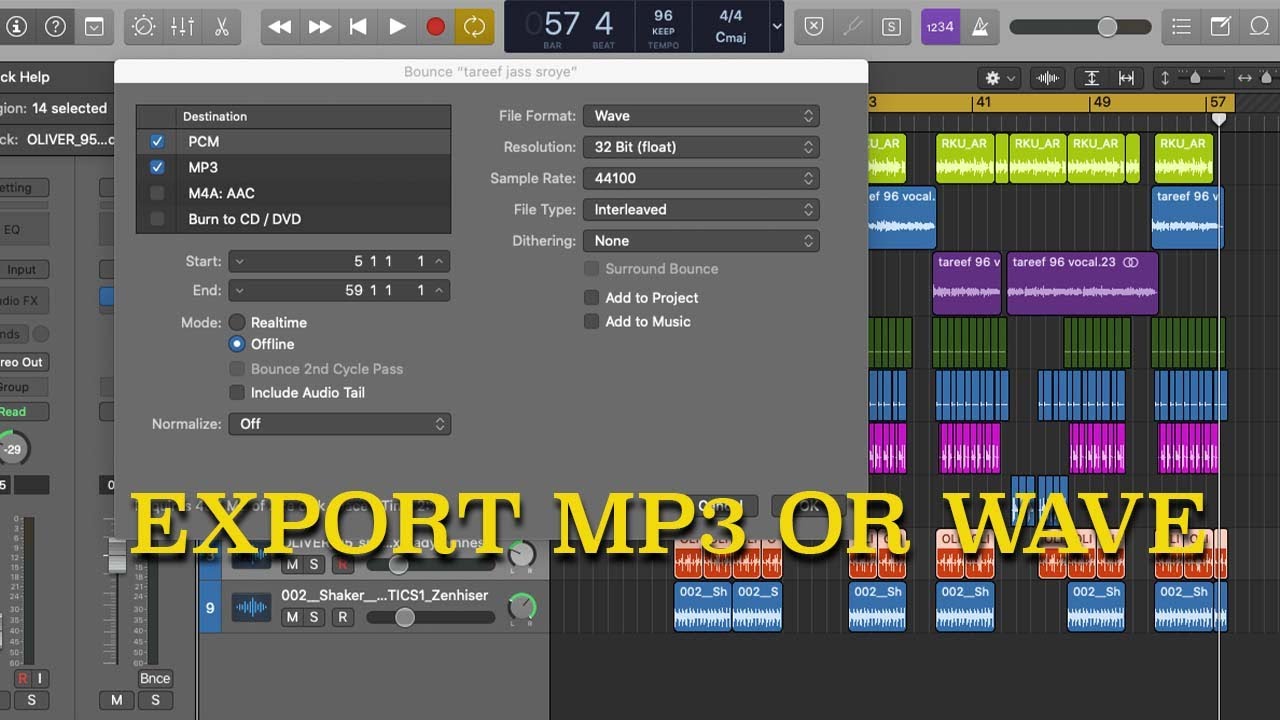Record-enable the 002__Shaker track
Viewport: 1280px width, 720px height.
pos(342,618)
